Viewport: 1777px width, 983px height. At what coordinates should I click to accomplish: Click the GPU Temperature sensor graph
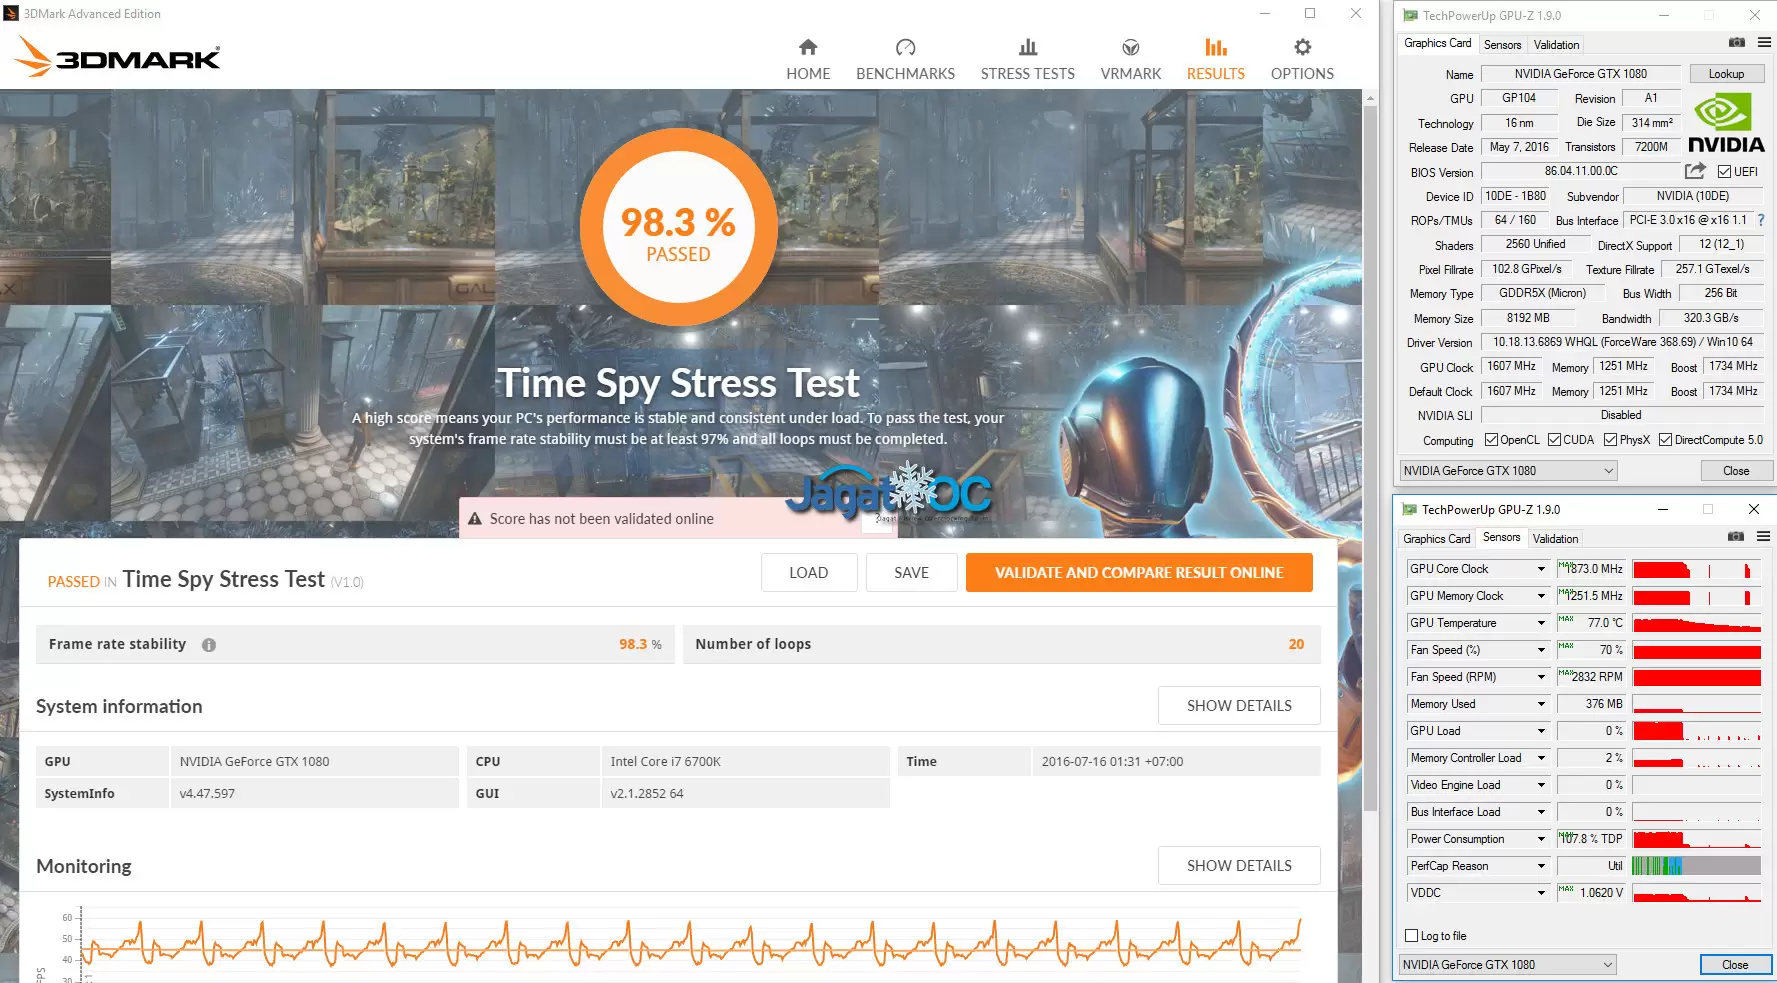point(1696,623)
